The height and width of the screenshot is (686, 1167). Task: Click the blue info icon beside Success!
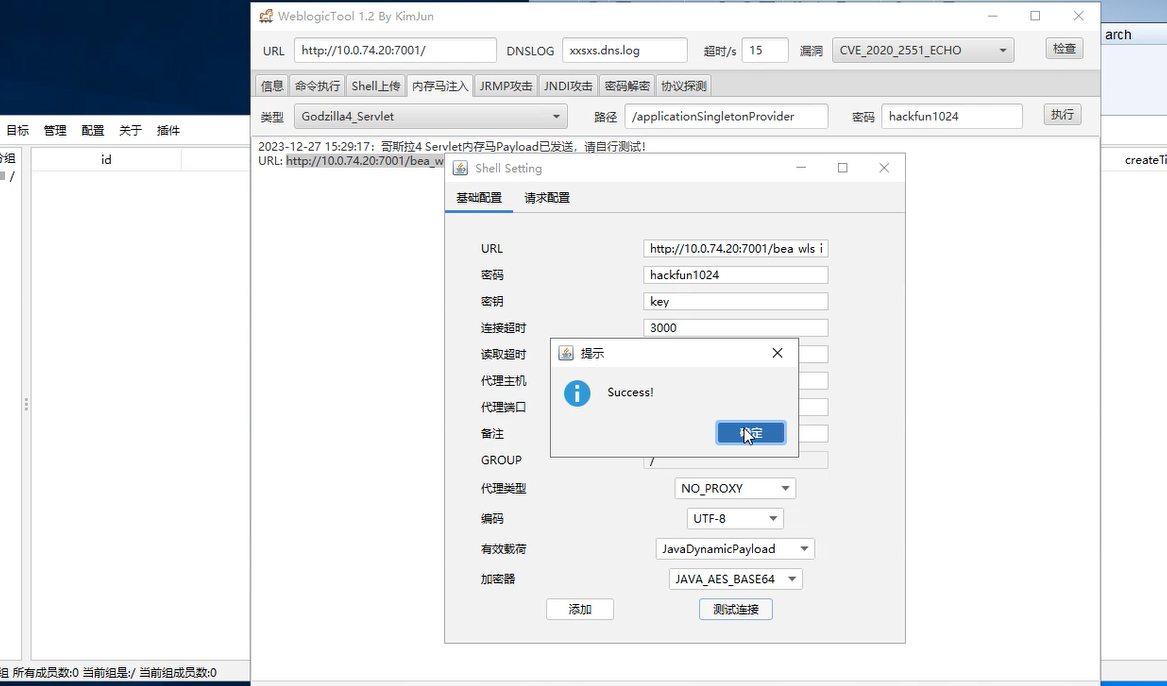pyautogui.click(x=577, y=393)
